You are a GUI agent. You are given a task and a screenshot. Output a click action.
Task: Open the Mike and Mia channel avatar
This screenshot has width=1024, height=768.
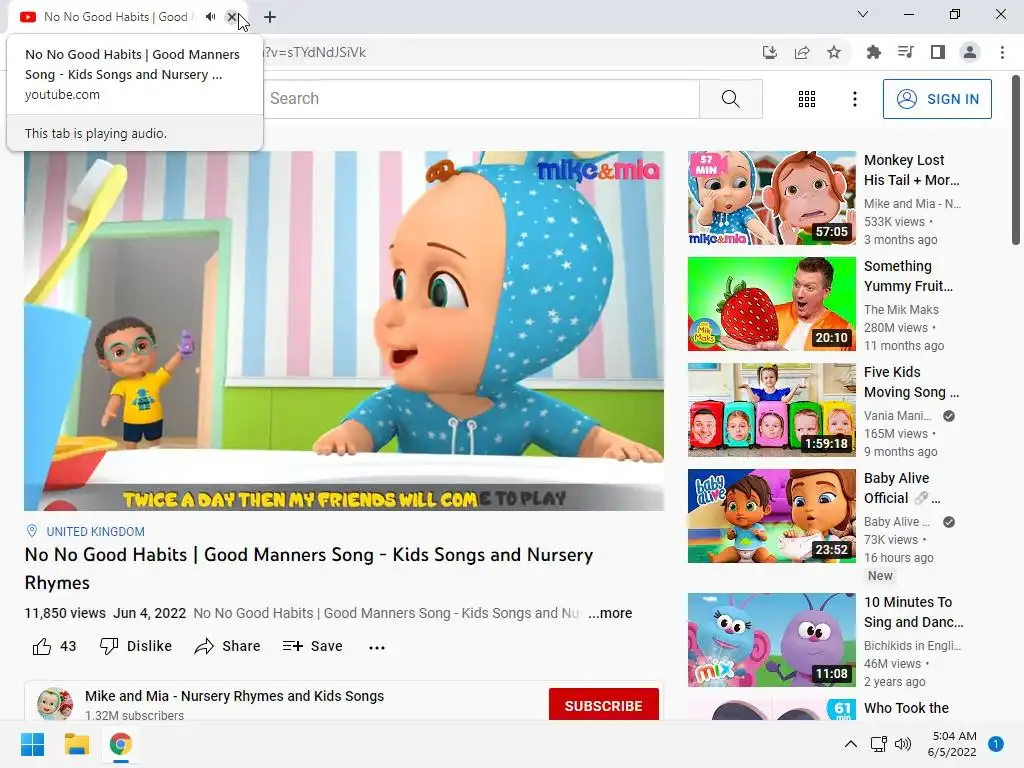click(55, 704)
